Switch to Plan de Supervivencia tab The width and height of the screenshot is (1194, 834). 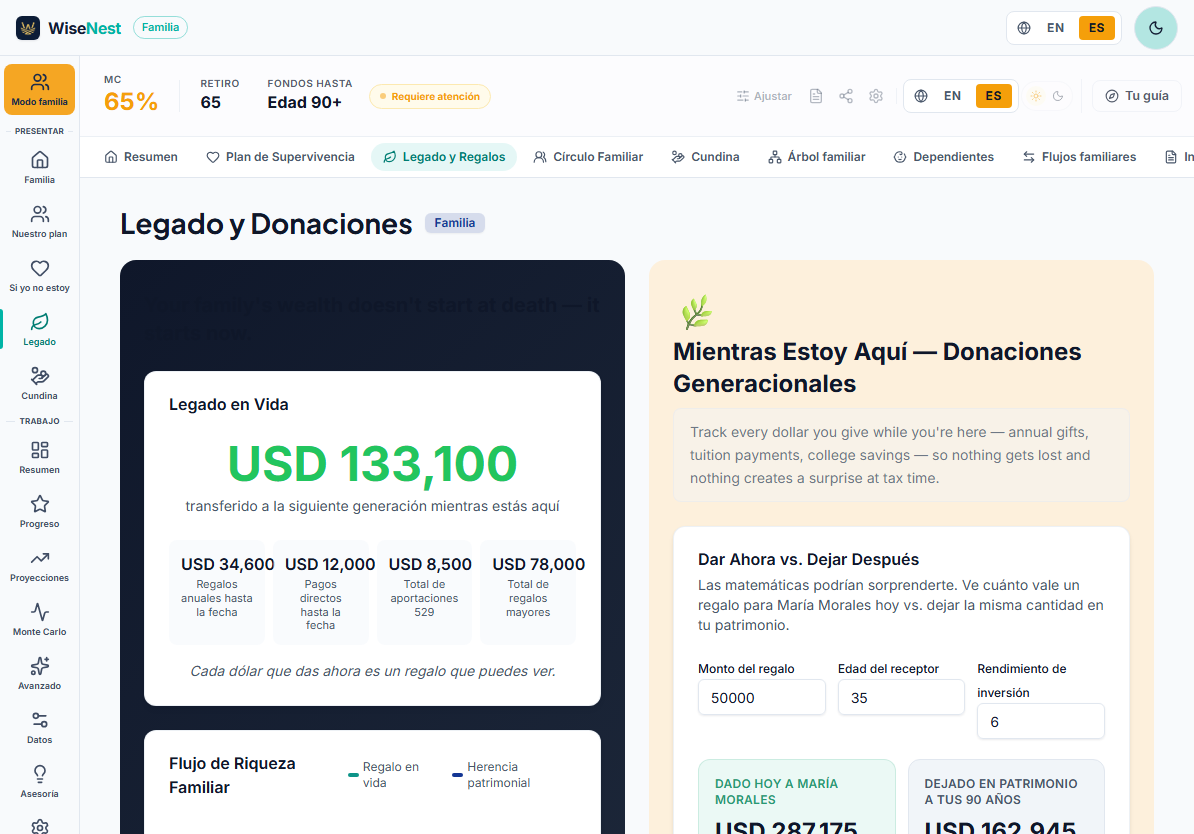click(x=280, y=157)
